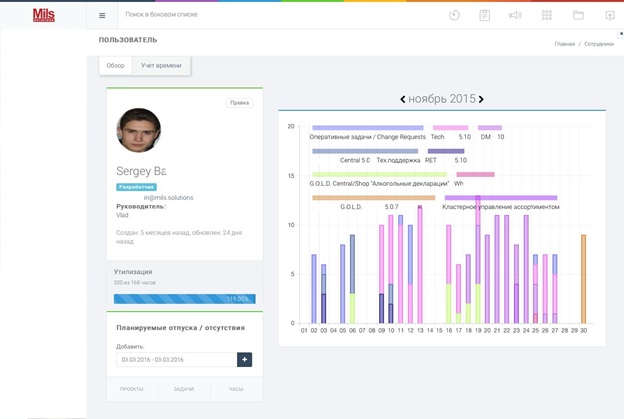The width and height of the screenshot is (624, 419).
Task: Click the Правка edit button
Action: tap(240, 103)
